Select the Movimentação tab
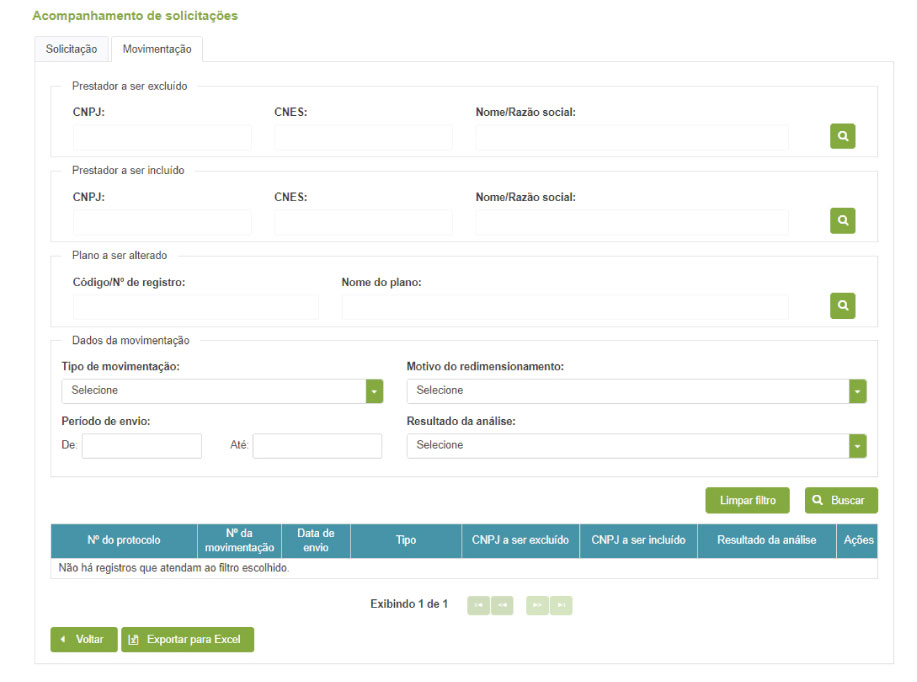The height and width of the screenshot is (682, 917). [x=157, y=49]
